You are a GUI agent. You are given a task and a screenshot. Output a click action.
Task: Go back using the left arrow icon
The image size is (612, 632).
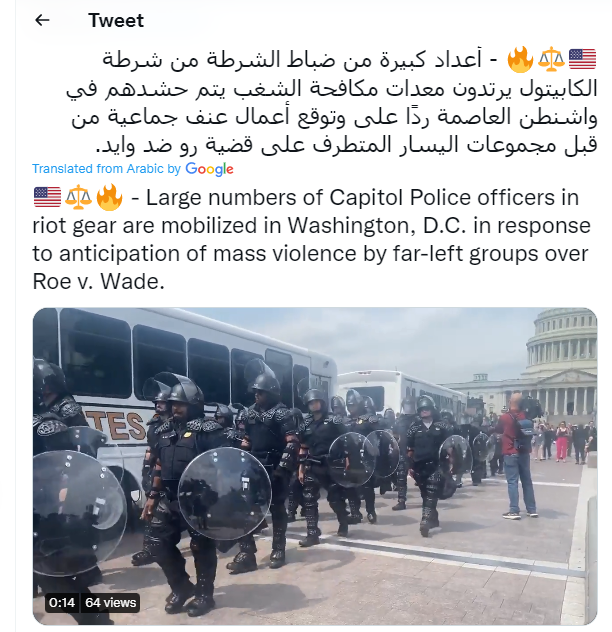tap(42, 20)
